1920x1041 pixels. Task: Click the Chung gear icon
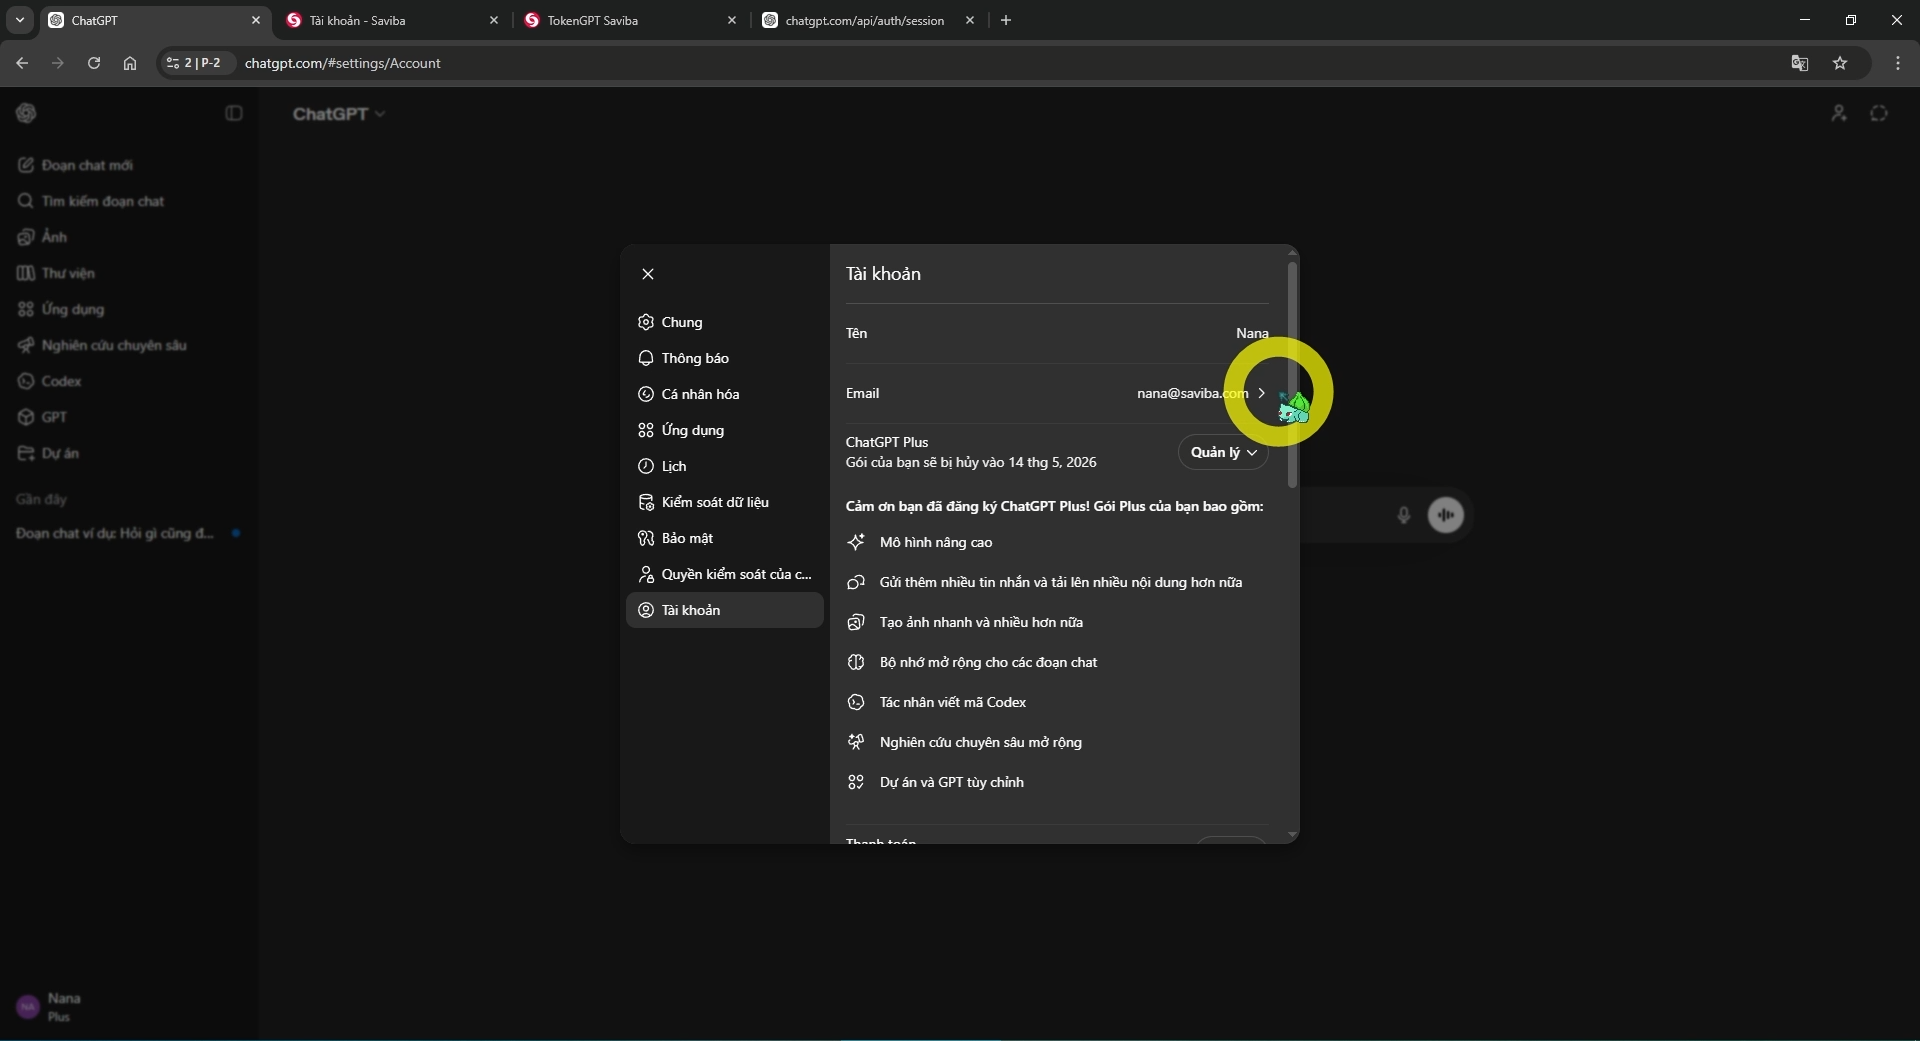click(x=646, y=322)
